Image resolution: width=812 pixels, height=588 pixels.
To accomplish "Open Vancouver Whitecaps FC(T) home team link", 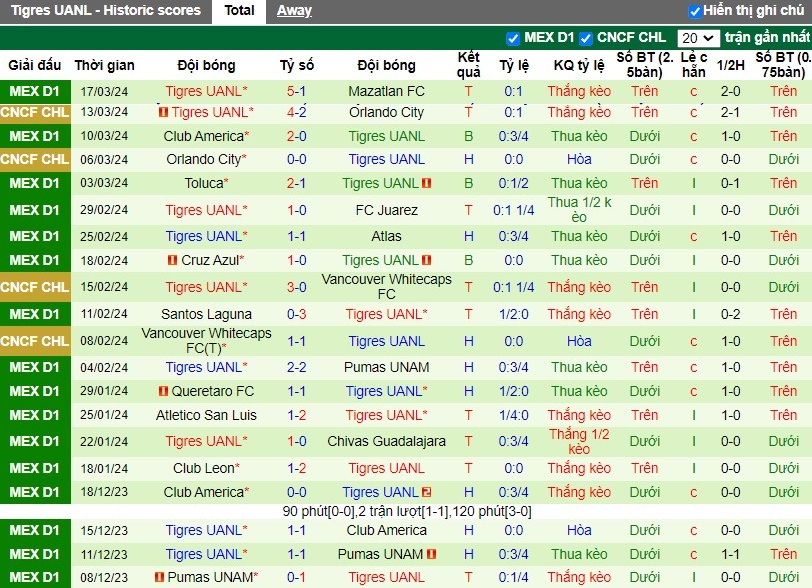I will [x=206, y=340].
